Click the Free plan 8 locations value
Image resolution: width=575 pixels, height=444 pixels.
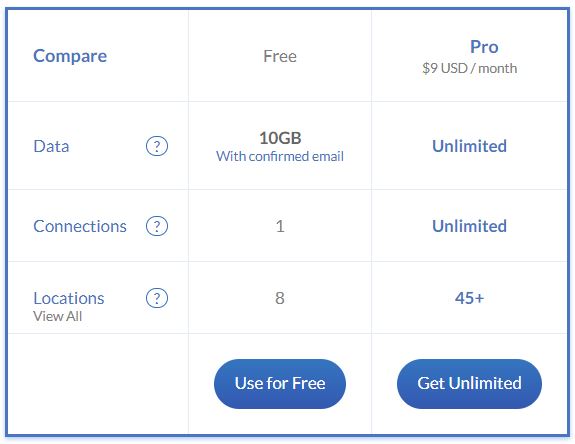click(x=280, y=298)
